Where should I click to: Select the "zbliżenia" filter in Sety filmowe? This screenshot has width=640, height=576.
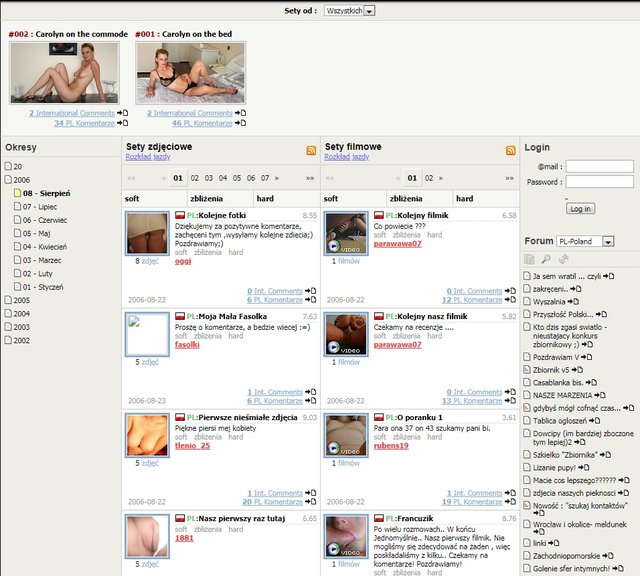click(406, 199)
